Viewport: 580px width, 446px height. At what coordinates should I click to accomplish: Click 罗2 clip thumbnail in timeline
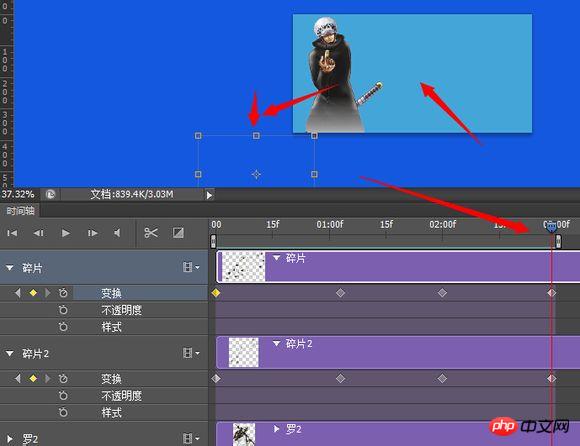tap(244, 435)
